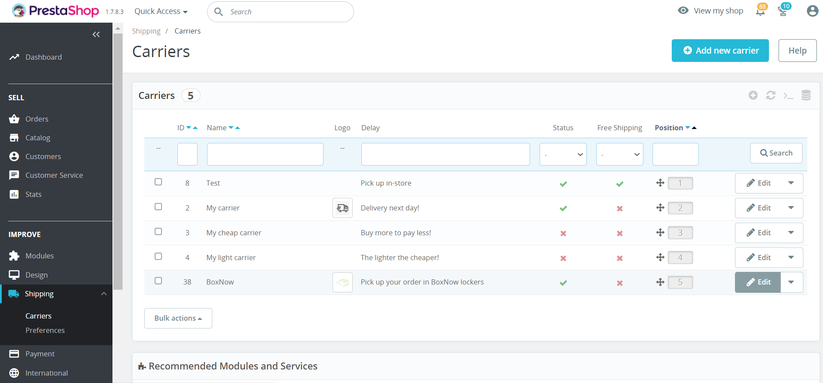Enable status for My light carrier
823x383 pixels.
click(x=563, y=258)
